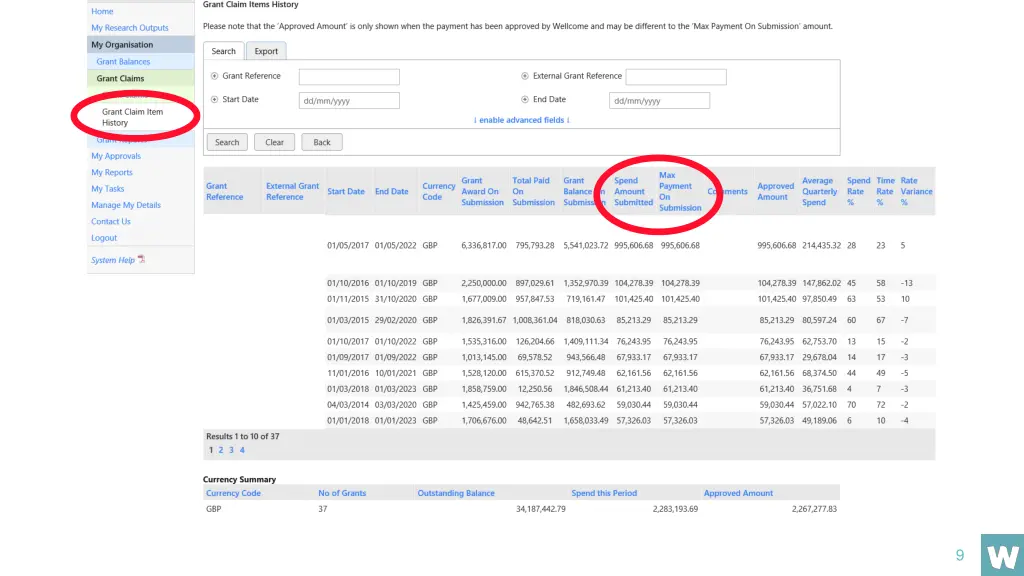
Task: Select the External Grant Reference radio button
Action: click(524, 76)
